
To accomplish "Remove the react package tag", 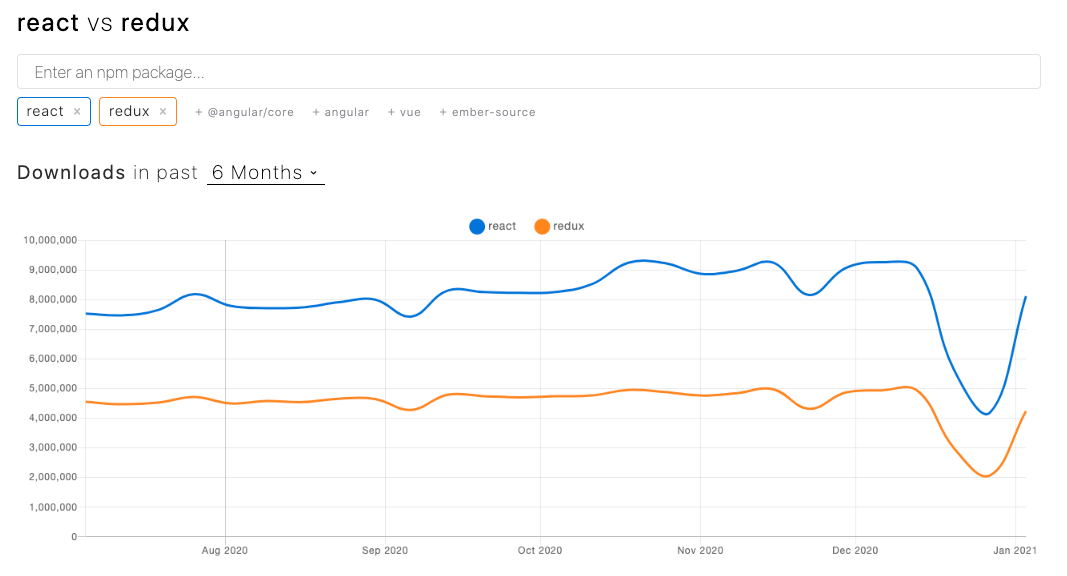I will click(77, 112).
